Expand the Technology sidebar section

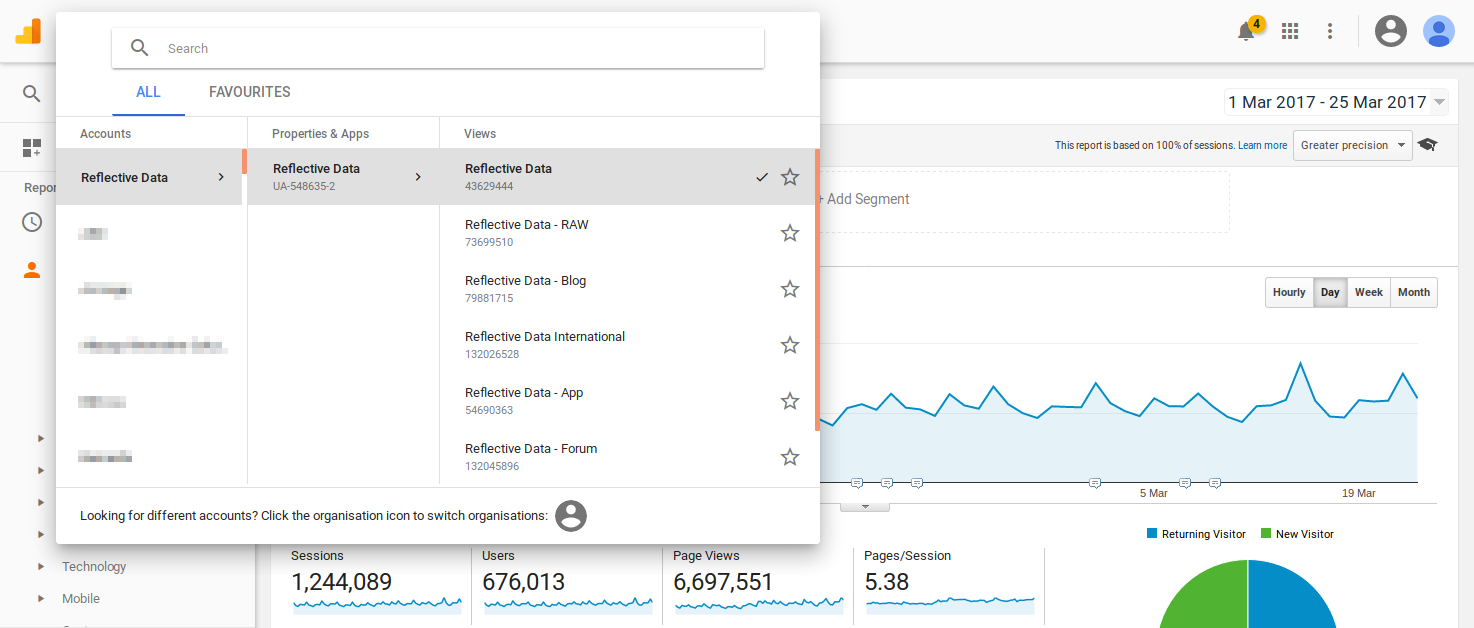(x=94, y=566)
